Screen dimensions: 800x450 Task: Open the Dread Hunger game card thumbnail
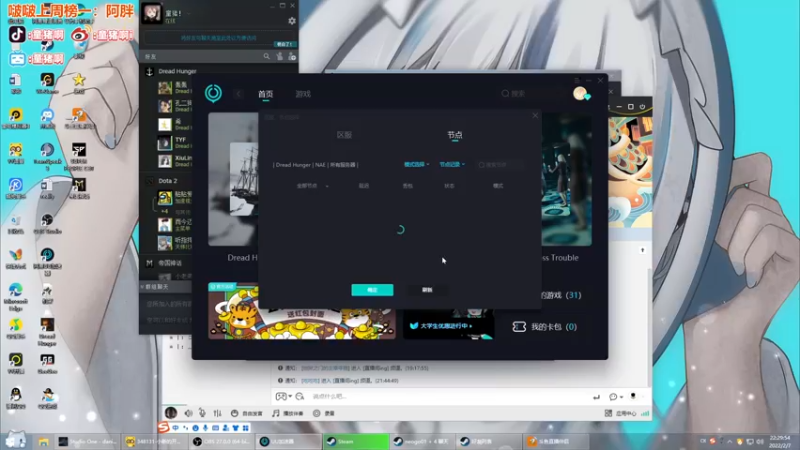[x=233, y=180]
